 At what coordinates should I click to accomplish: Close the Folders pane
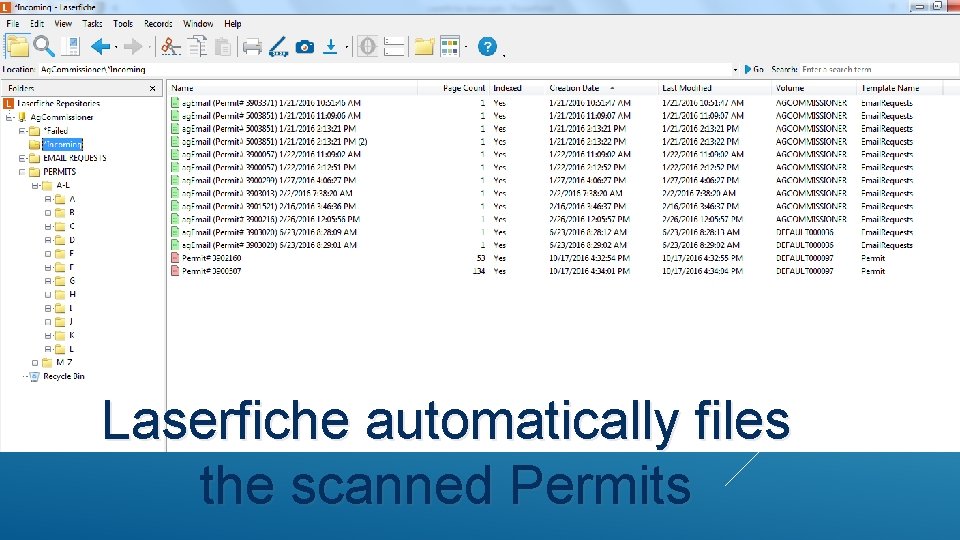pos(152,89)
